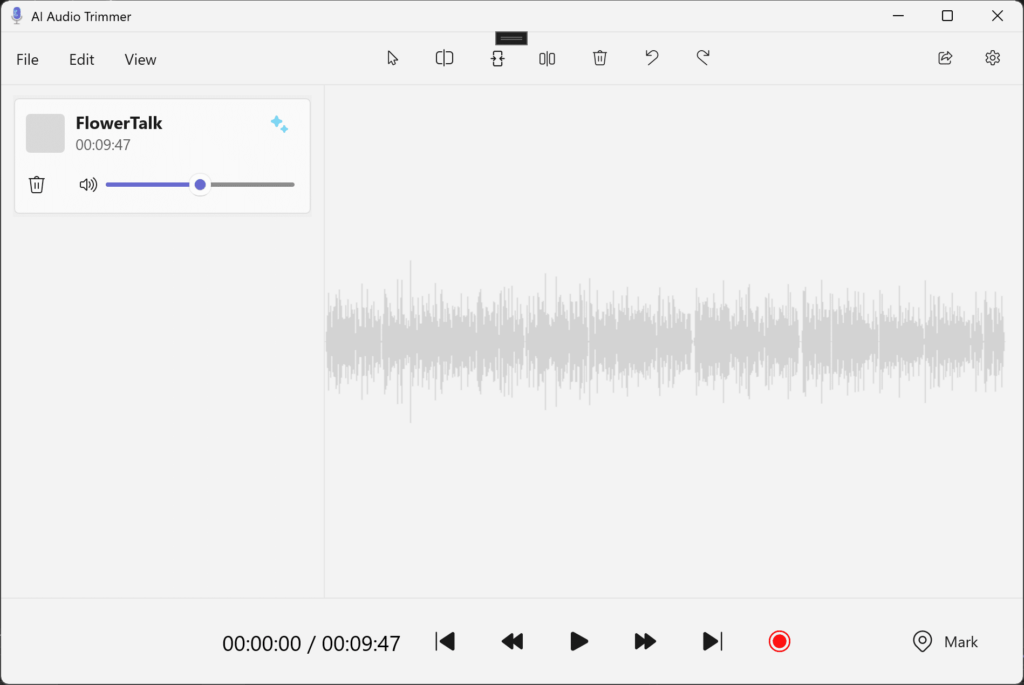Screen dimensions: 1024x685
Task: Open the File menu
Action: (28, 60)
